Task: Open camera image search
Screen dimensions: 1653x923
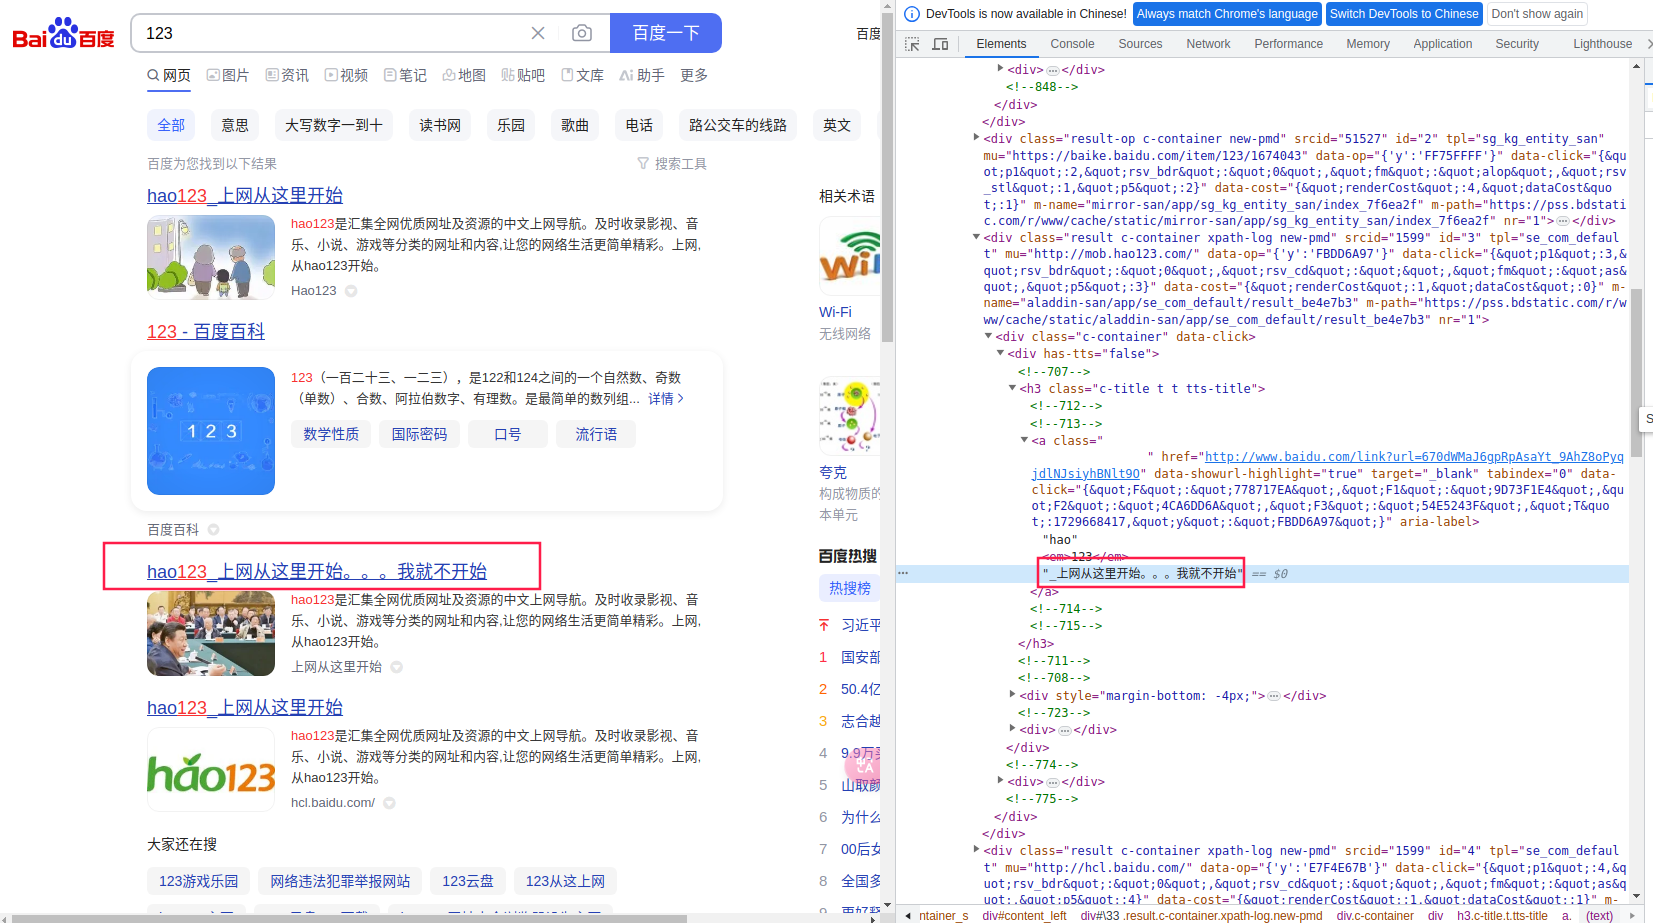Action: click(x=581, y=33)
